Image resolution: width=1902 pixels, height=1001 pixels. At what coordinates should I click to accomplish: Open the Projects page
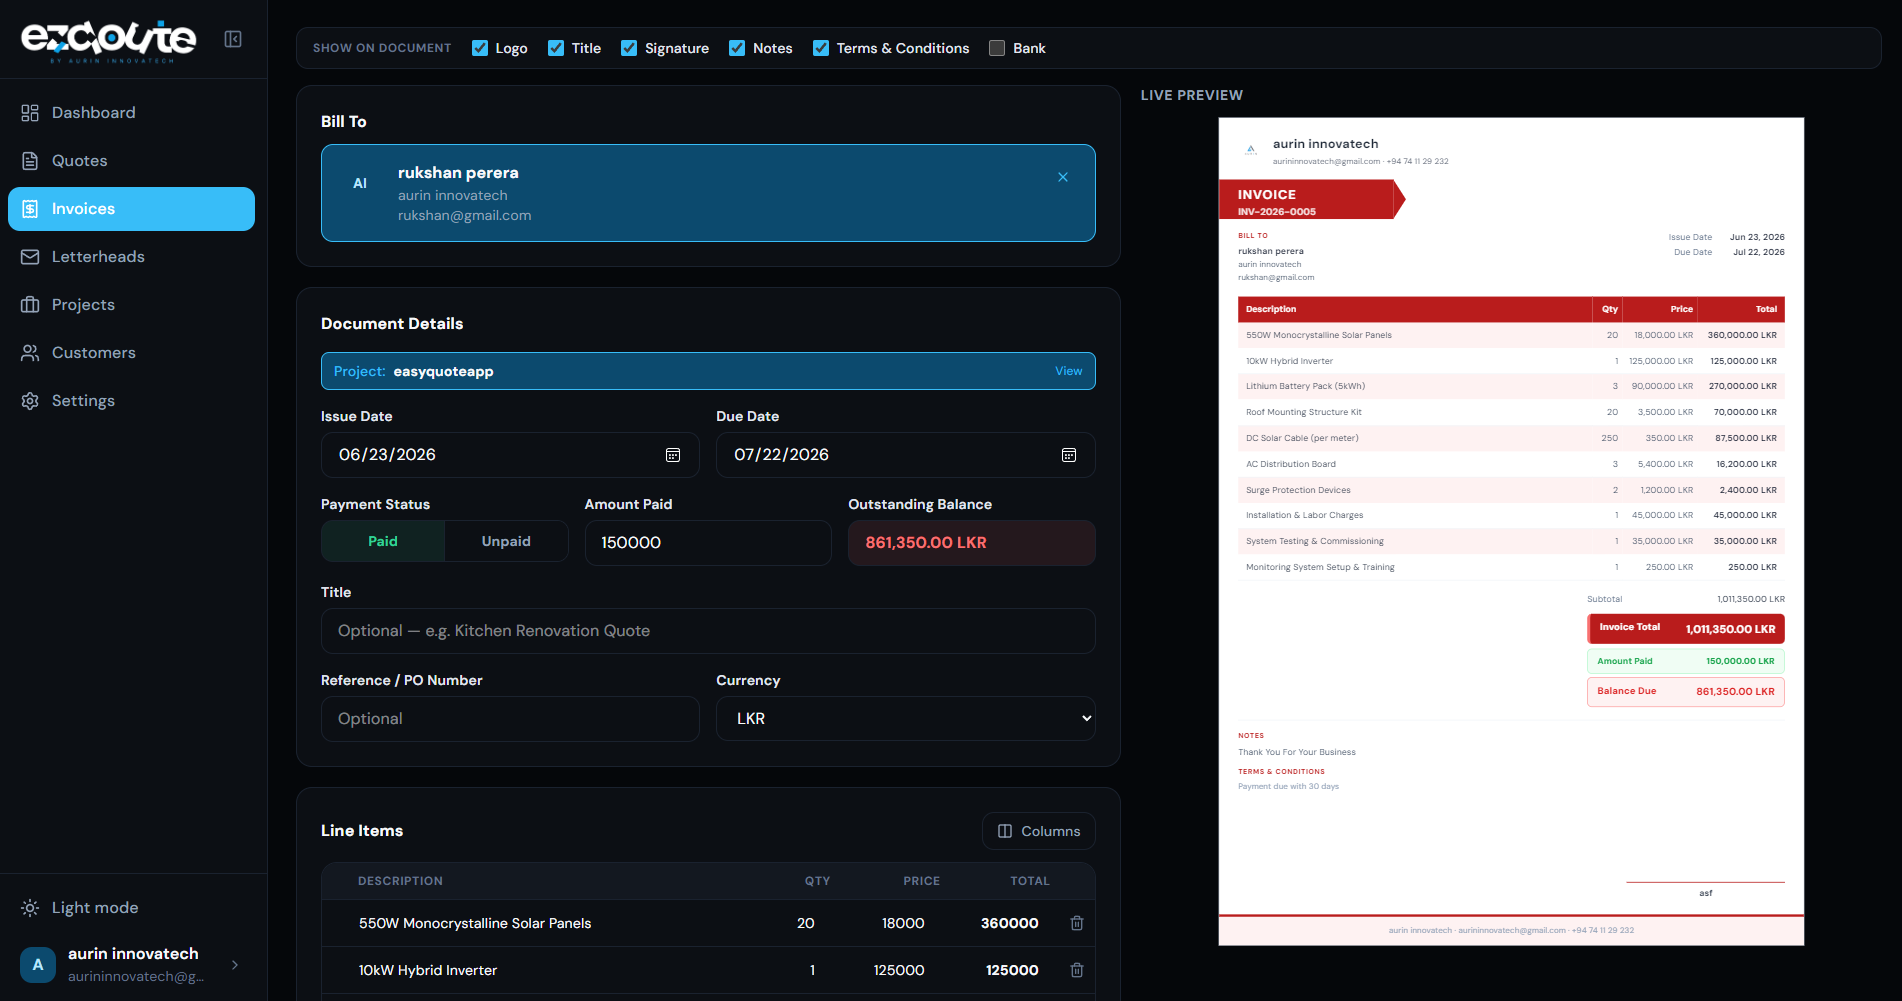tap(131, 305)
